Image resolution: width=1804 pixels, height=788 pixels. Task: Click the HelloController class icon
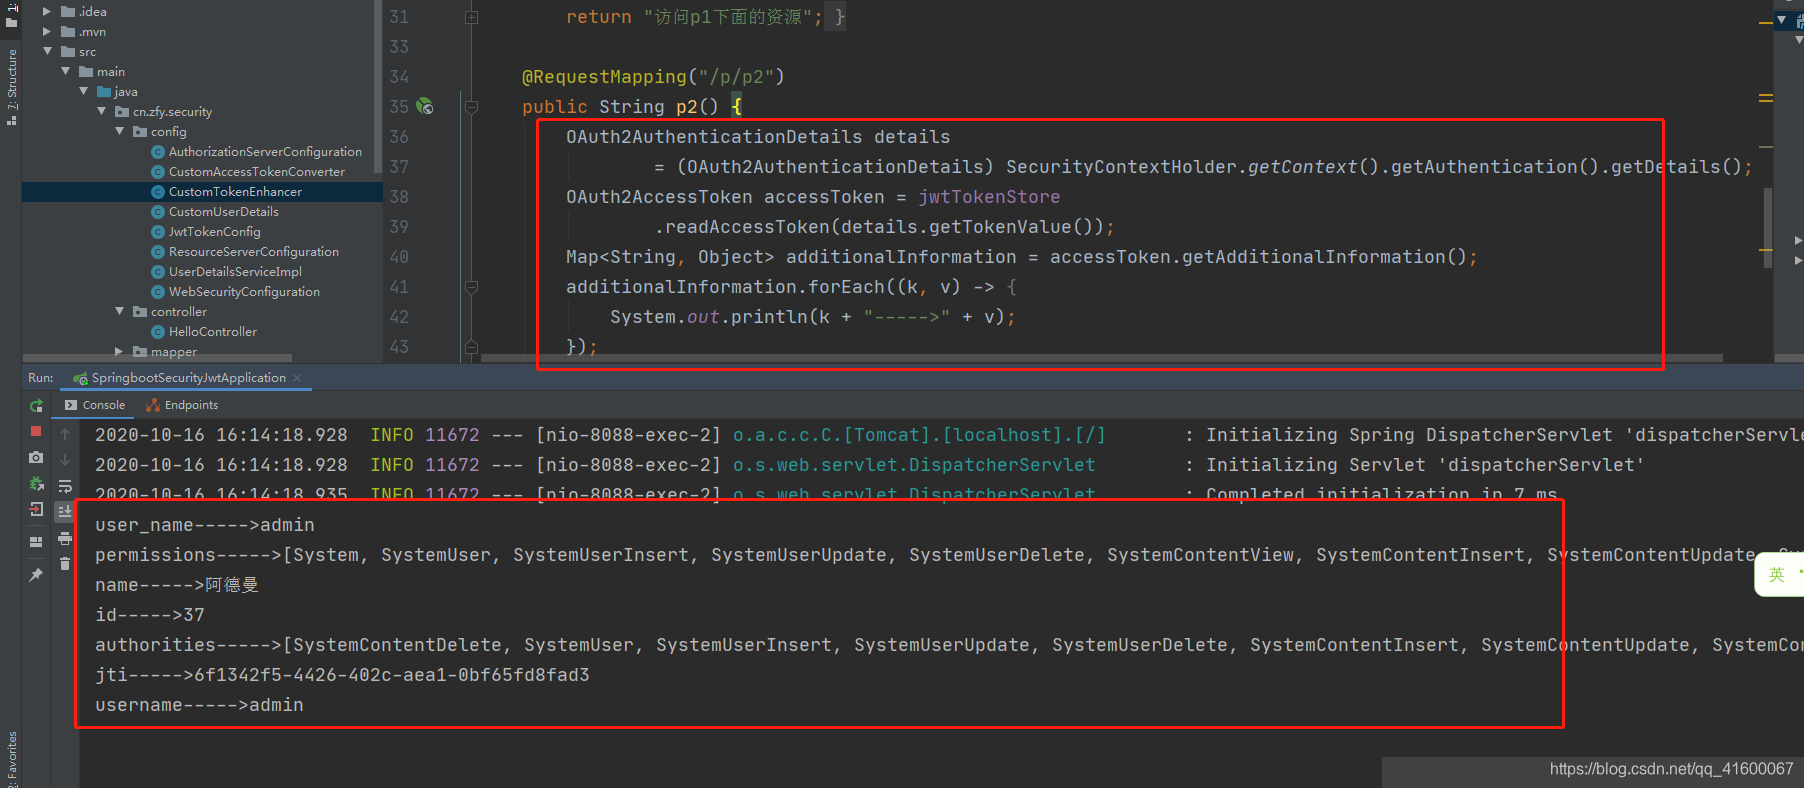point(158,332)
